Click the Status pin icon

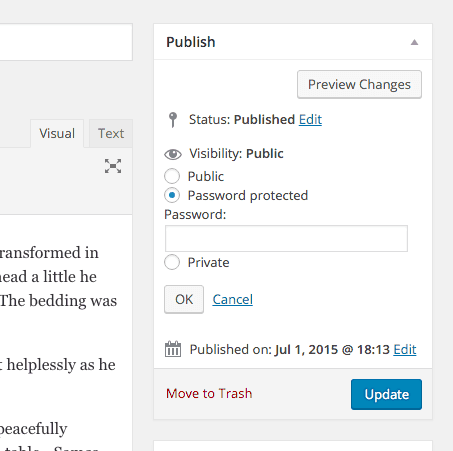pos(173,120)
